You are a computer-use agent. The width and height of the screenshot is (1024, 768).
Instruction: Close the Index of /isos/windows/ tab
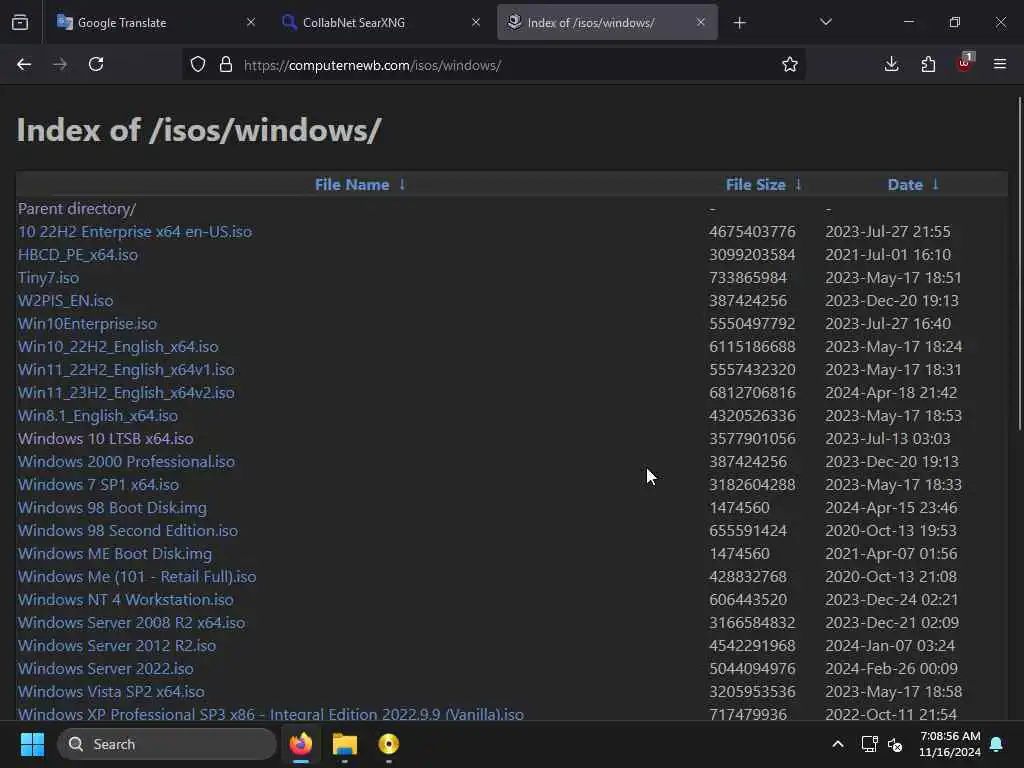click(701, 23)
